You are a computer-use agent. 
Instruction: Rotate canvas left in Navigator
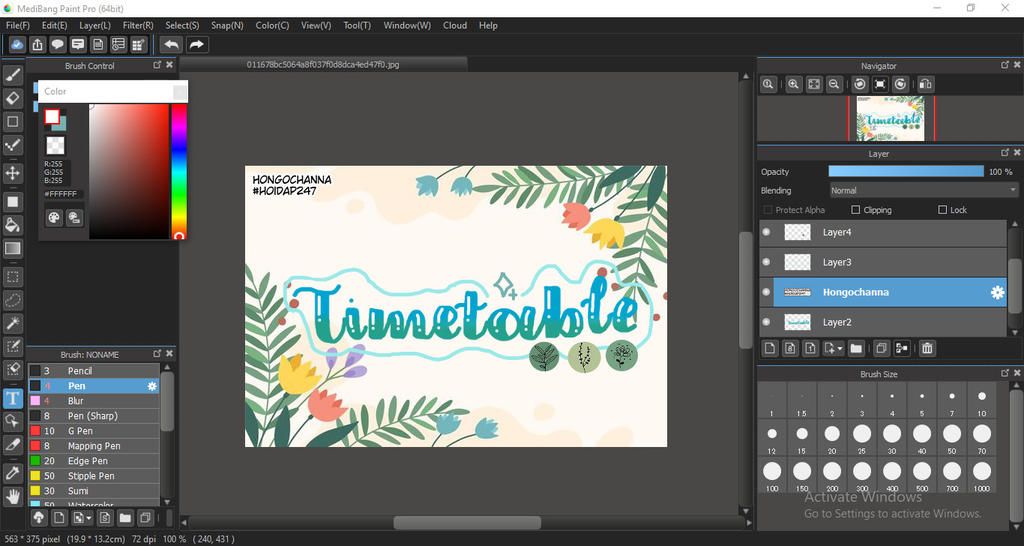860,84
